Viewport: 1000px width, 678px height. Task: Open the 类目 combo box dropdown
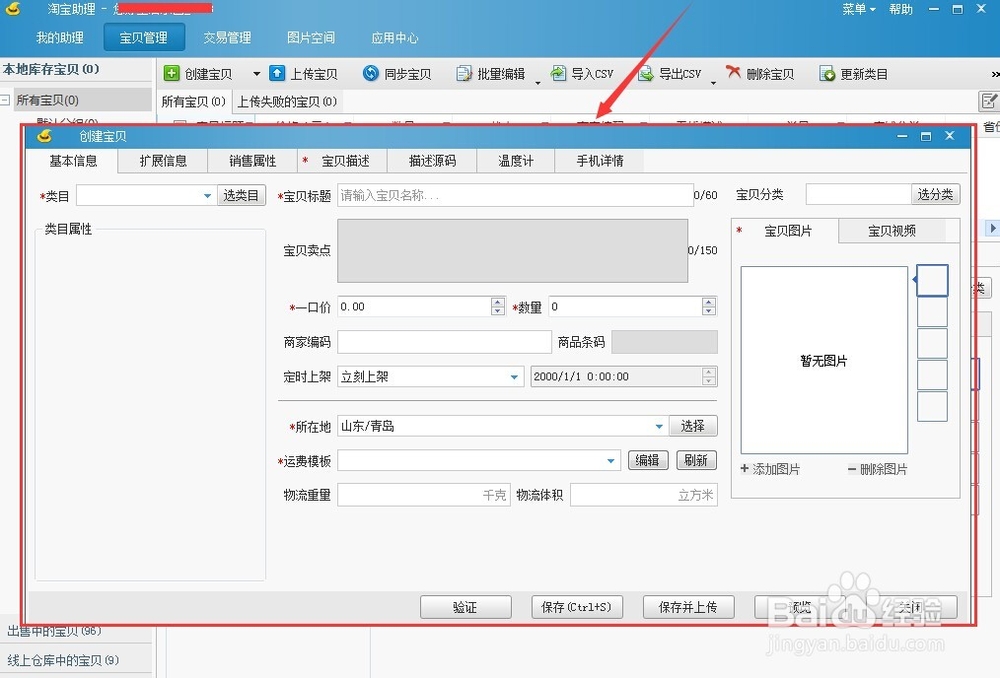[x=207, y=196]
